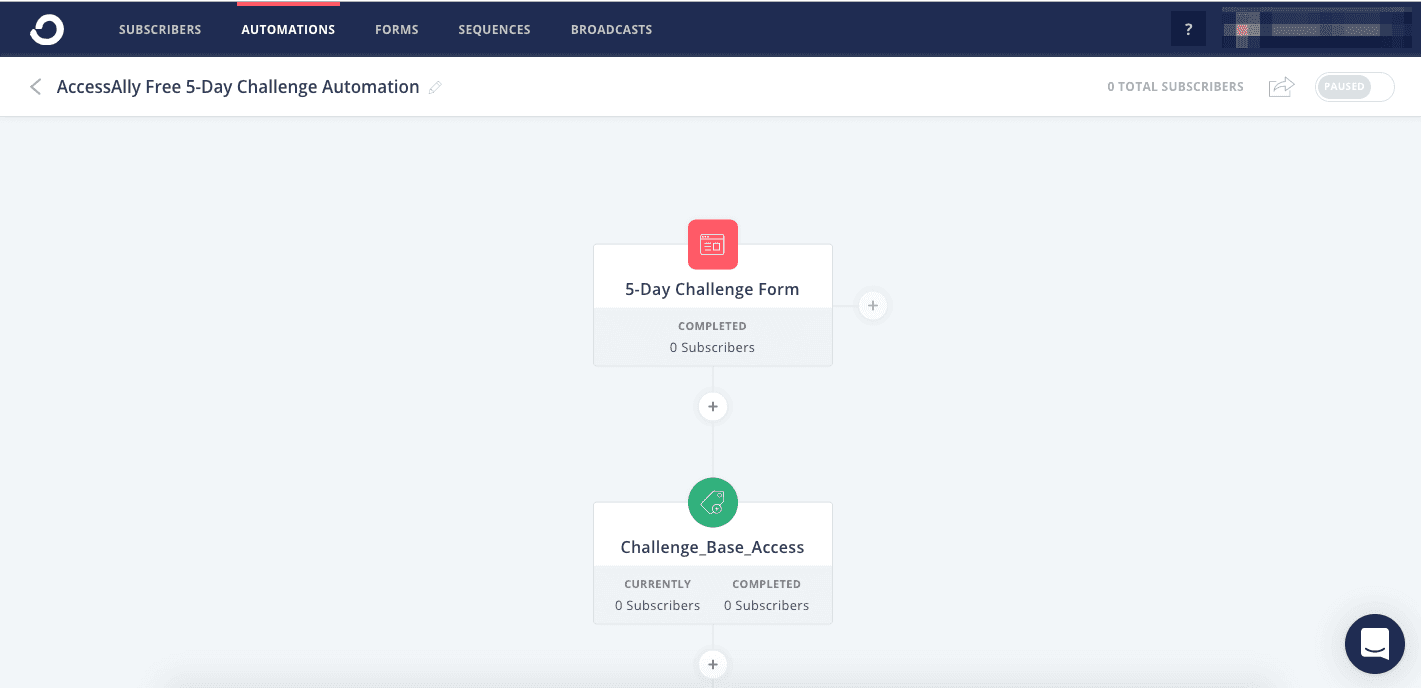Open the blurred account menu

(x=1316, y=29)
